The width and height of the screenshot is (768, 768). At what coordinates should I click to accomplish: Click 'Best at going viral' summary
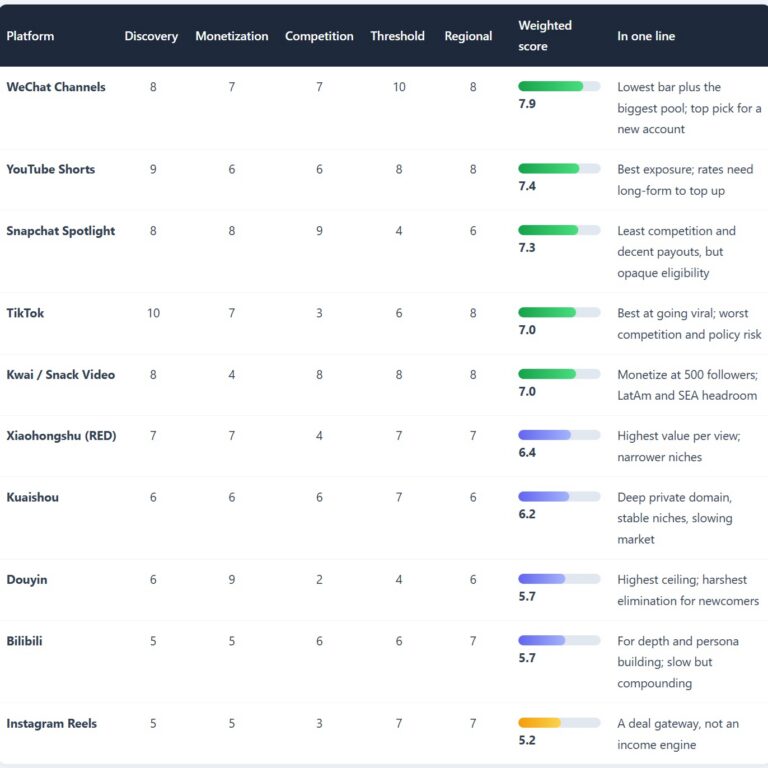coord(689,324)
